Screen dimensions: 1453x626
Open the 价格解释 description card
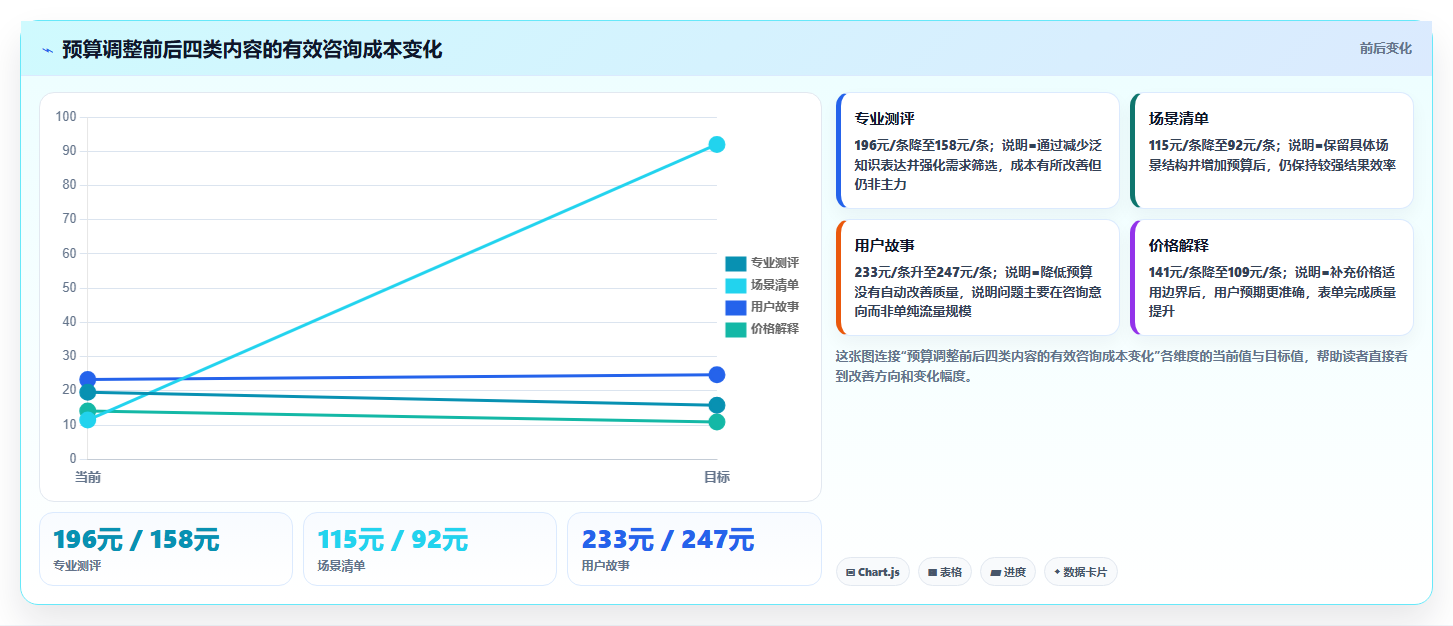point(1272,278)
